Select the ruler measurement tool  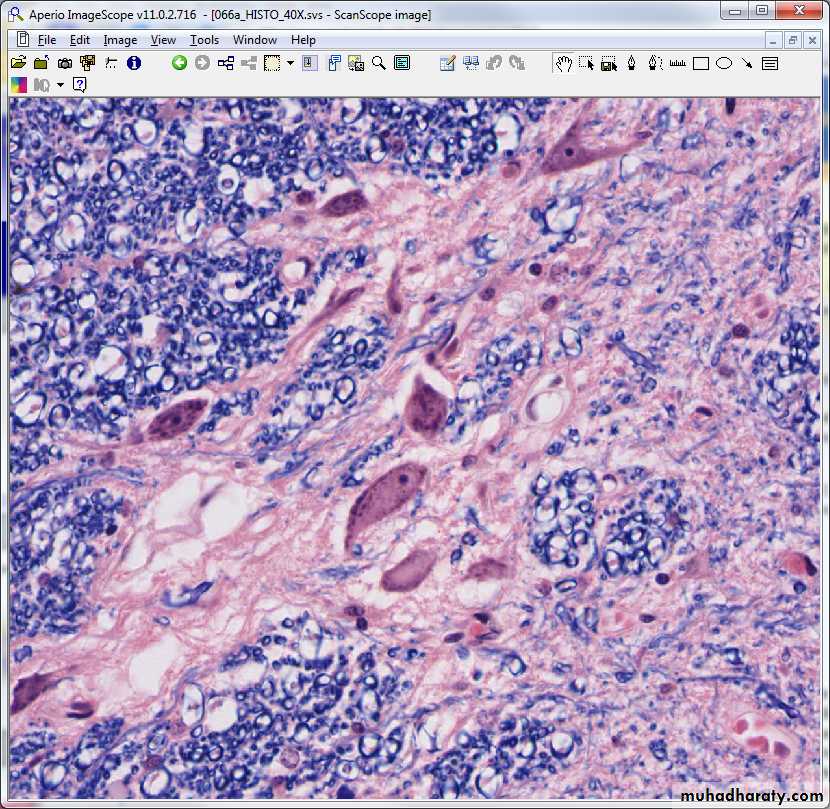678,63
